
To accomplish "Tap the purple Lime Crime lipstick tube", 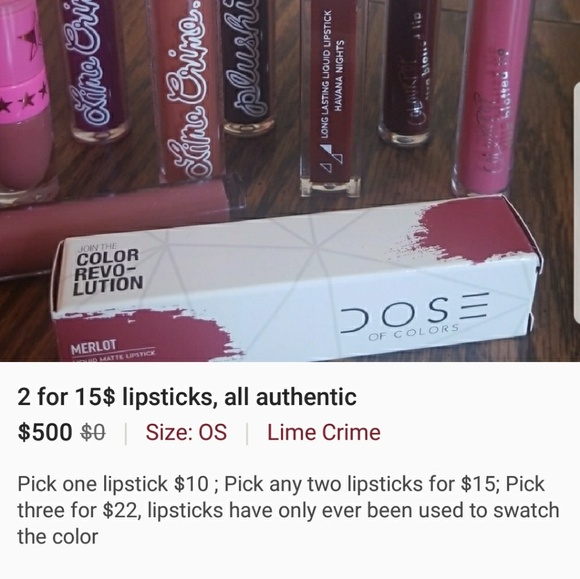I will pos(97,68).
